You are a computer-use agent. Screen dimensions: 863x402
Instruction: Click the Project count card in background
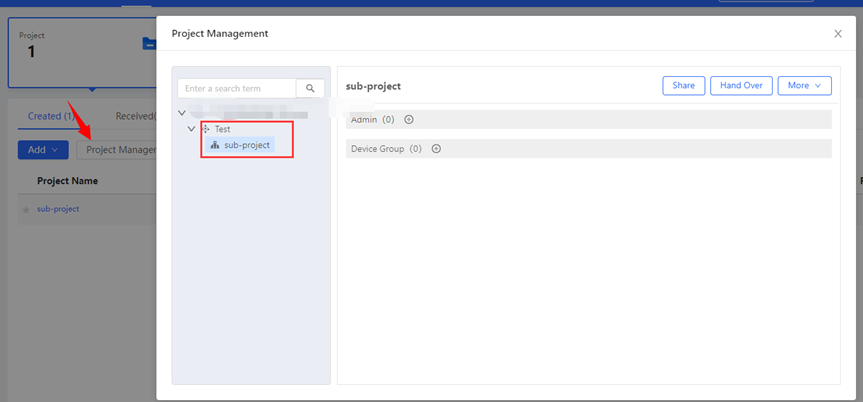[83, 52]
